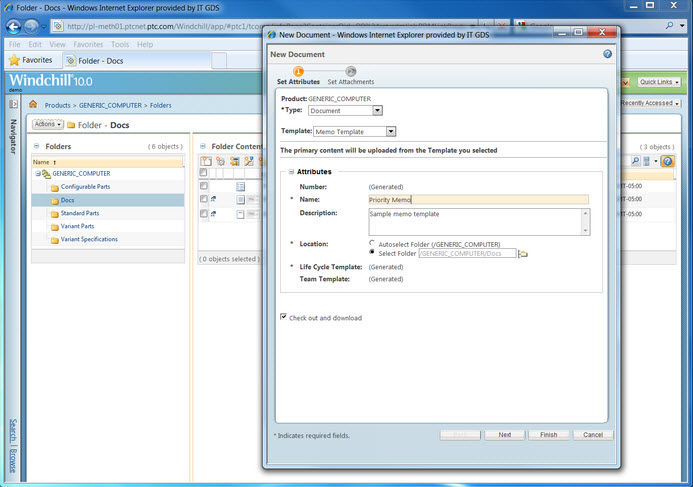Select Configurable Parts folder in tree

pos(85,186)
